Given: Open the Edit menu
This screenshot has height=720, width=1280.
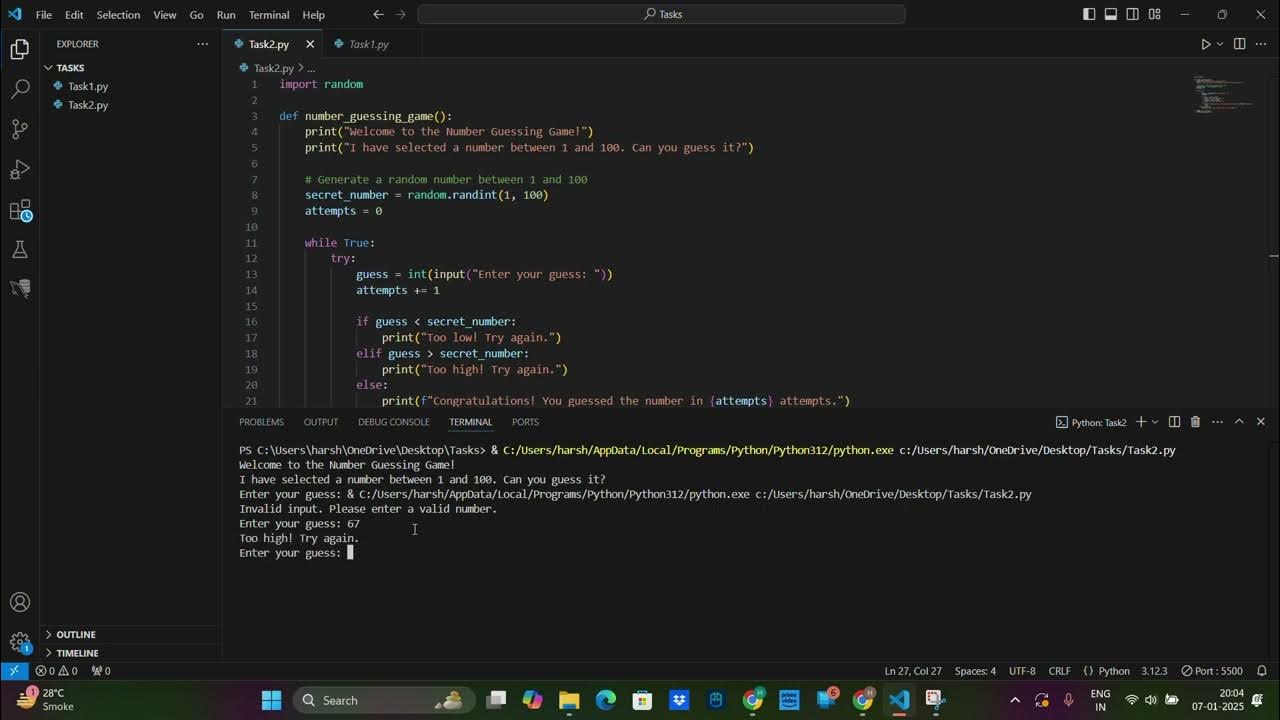Looking at the screenshot, I should (x=75, y=15).
